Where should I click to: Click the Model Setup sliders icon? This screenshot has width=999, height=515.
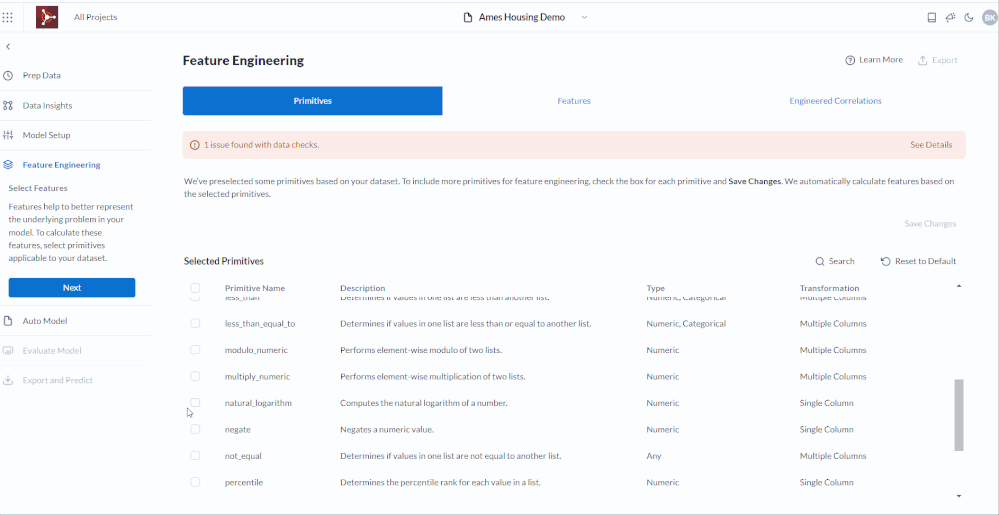pos(8,135)
